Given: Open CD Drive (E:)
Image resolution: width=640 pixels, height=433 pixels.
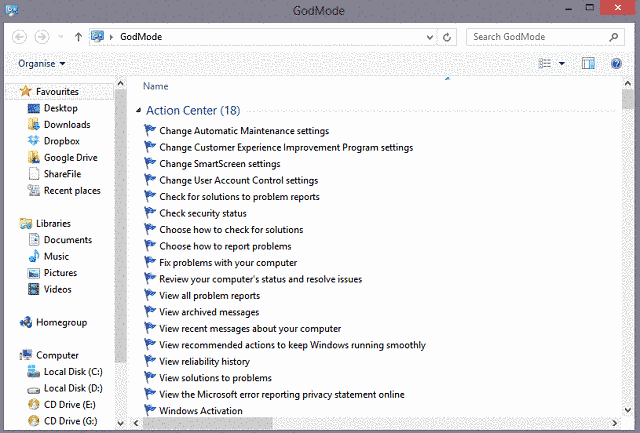Looking at the screenshot, I should [x=69, y=405].
